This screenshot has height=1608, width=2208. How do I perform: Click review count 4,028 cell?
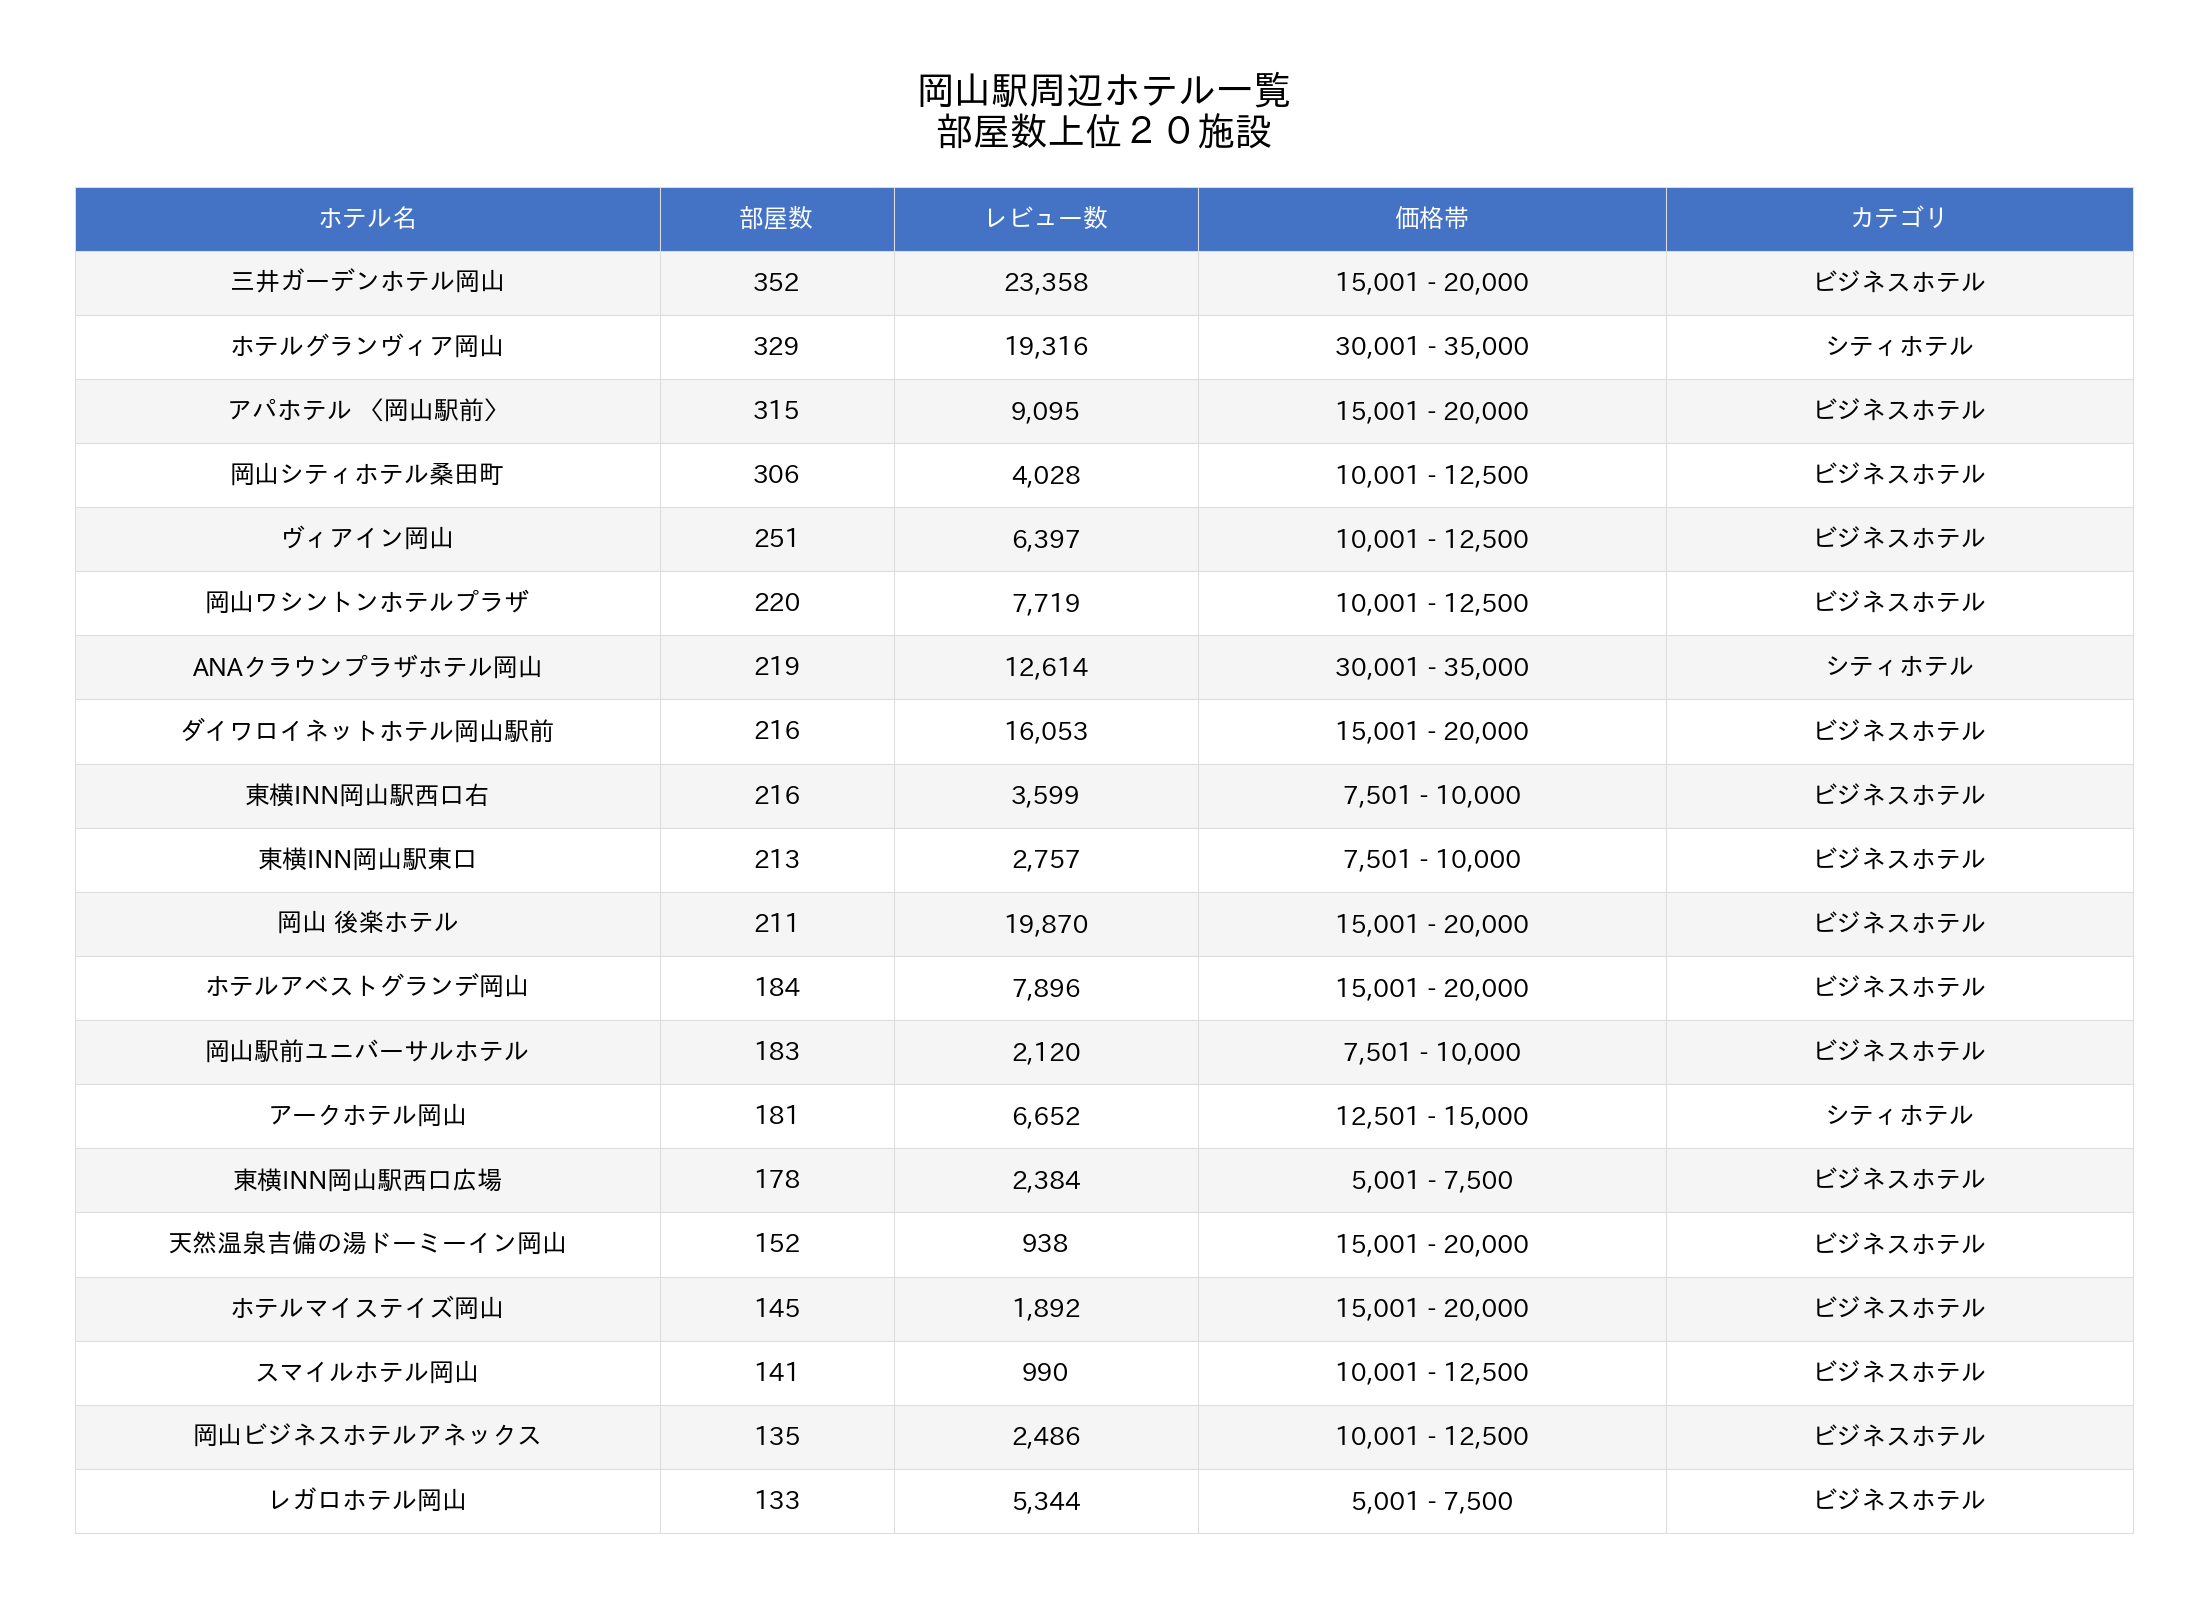[1046, 475]
